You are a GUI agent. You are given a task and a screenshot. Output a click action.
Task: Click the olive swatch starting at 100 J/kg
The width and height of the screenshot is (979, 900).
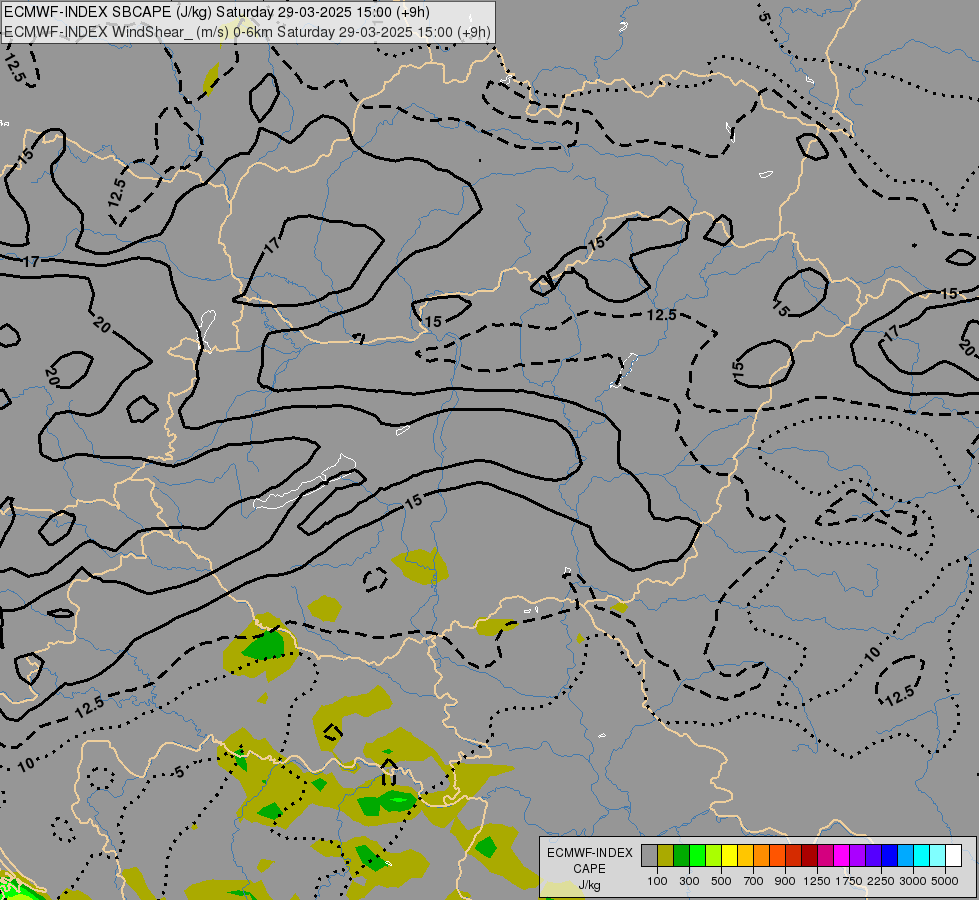[666, 855]
